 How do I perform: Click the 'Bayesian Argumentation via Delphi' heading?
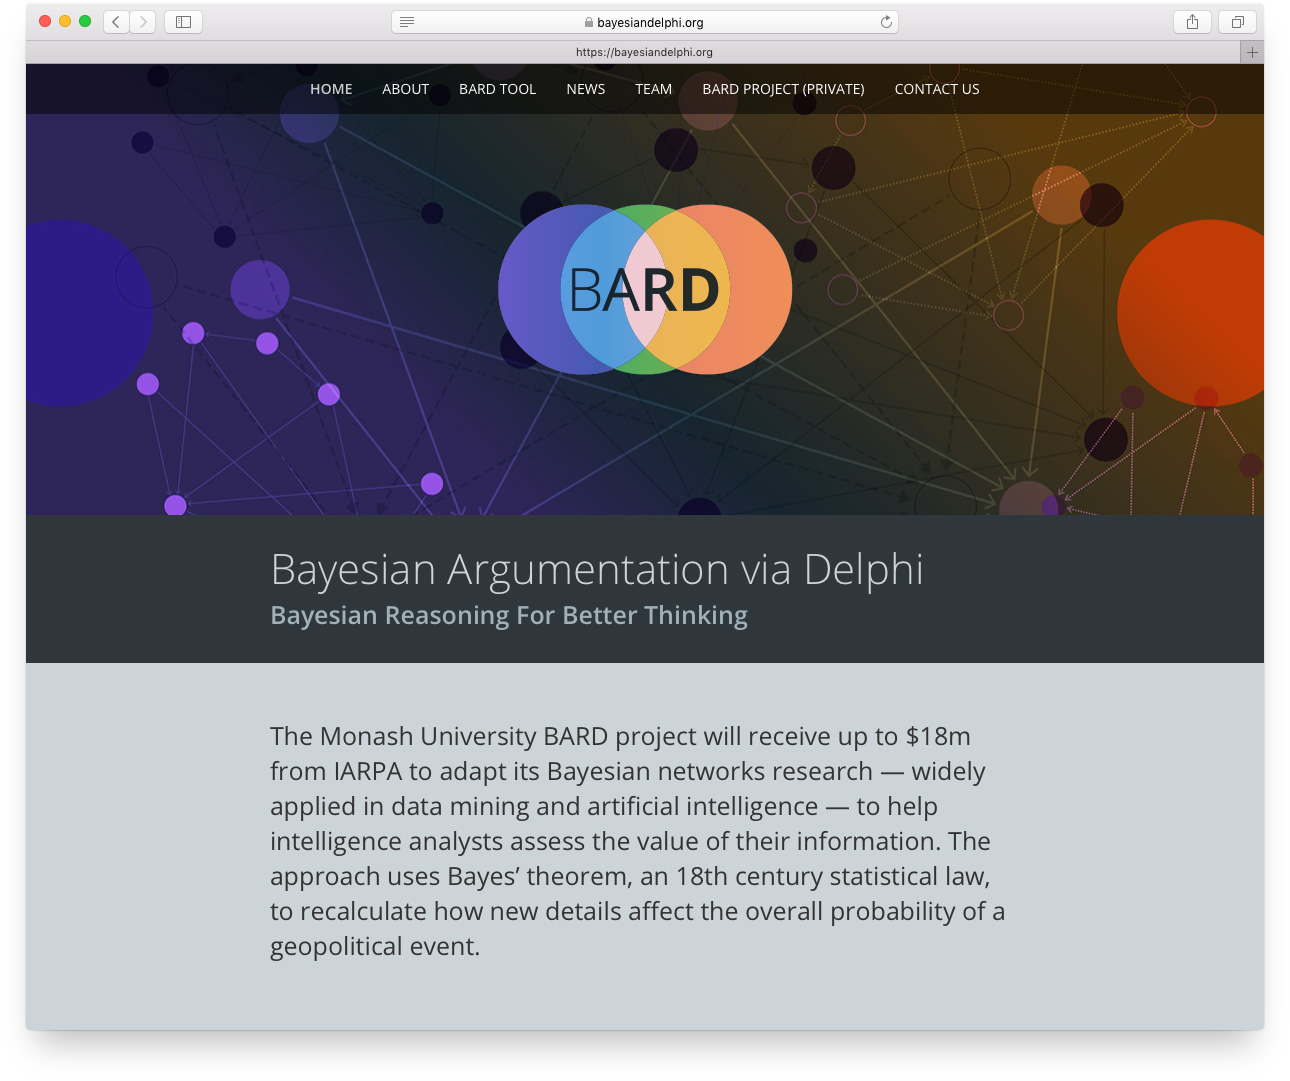(x=597, y=569)
